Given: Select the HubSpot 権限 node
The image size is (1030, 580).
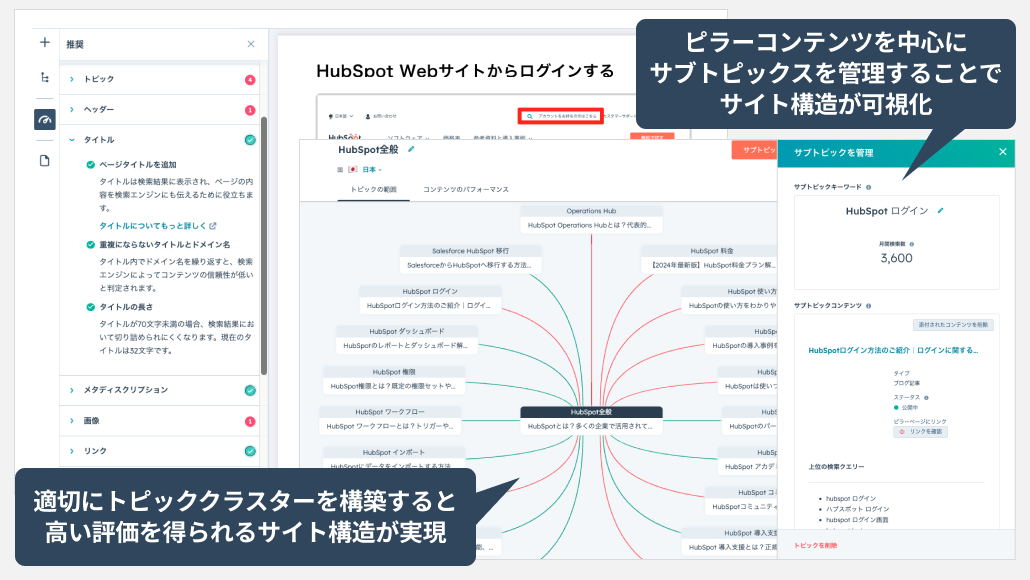Looking at the screenshot, I should (394, 379).
